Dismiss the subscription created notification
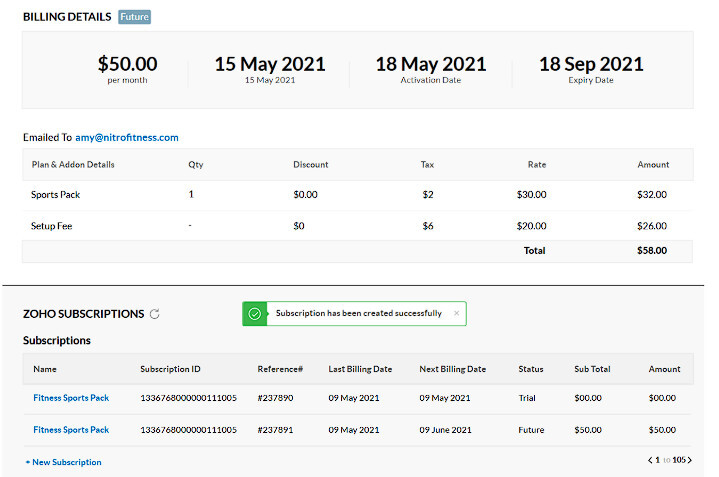This screenshot has width=719, height=477. tap(456, 313)
